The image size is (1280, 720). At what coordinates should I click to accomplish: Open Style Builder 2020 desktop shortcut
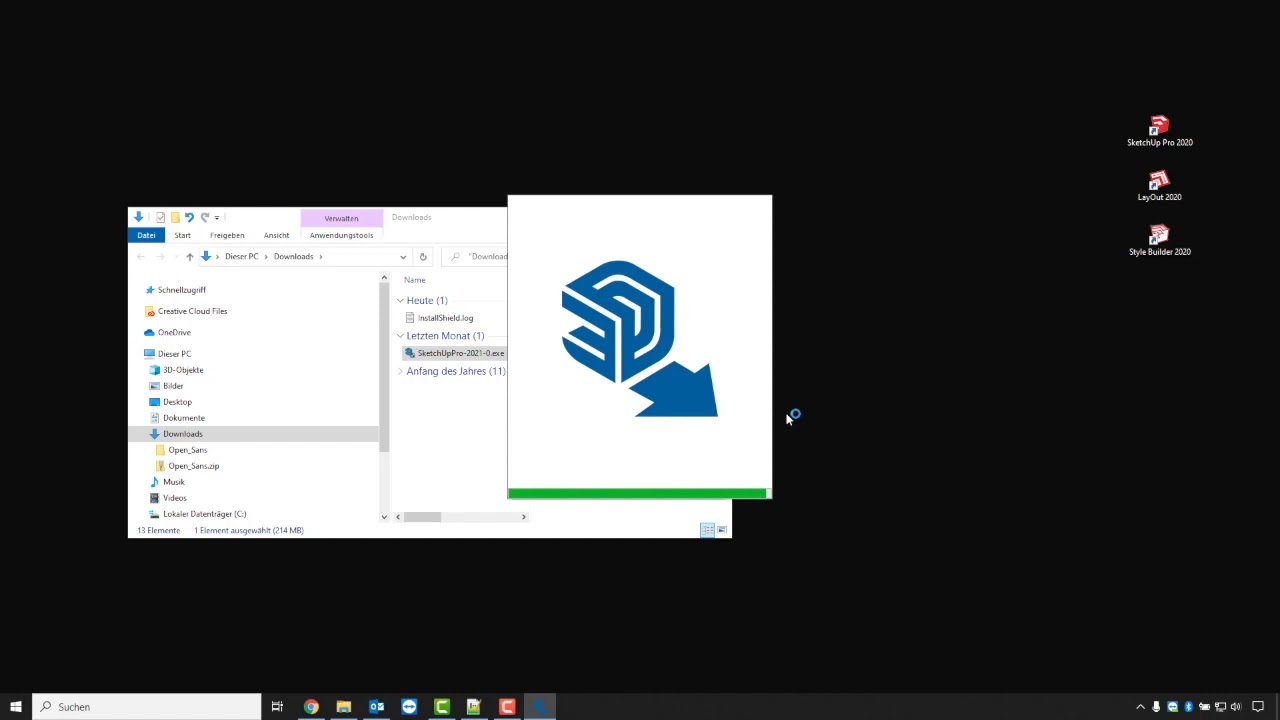[1159, 241]
